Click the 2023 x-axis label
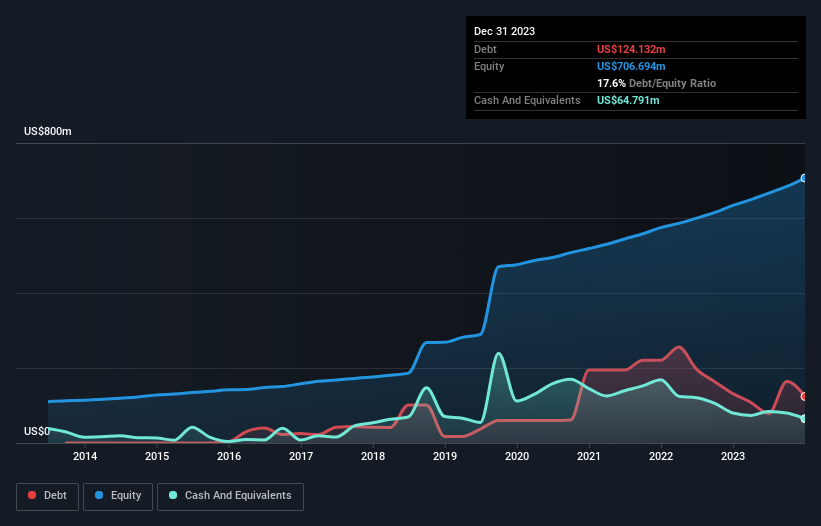Viewport: 821px width, 526px height. click(733, 456)
